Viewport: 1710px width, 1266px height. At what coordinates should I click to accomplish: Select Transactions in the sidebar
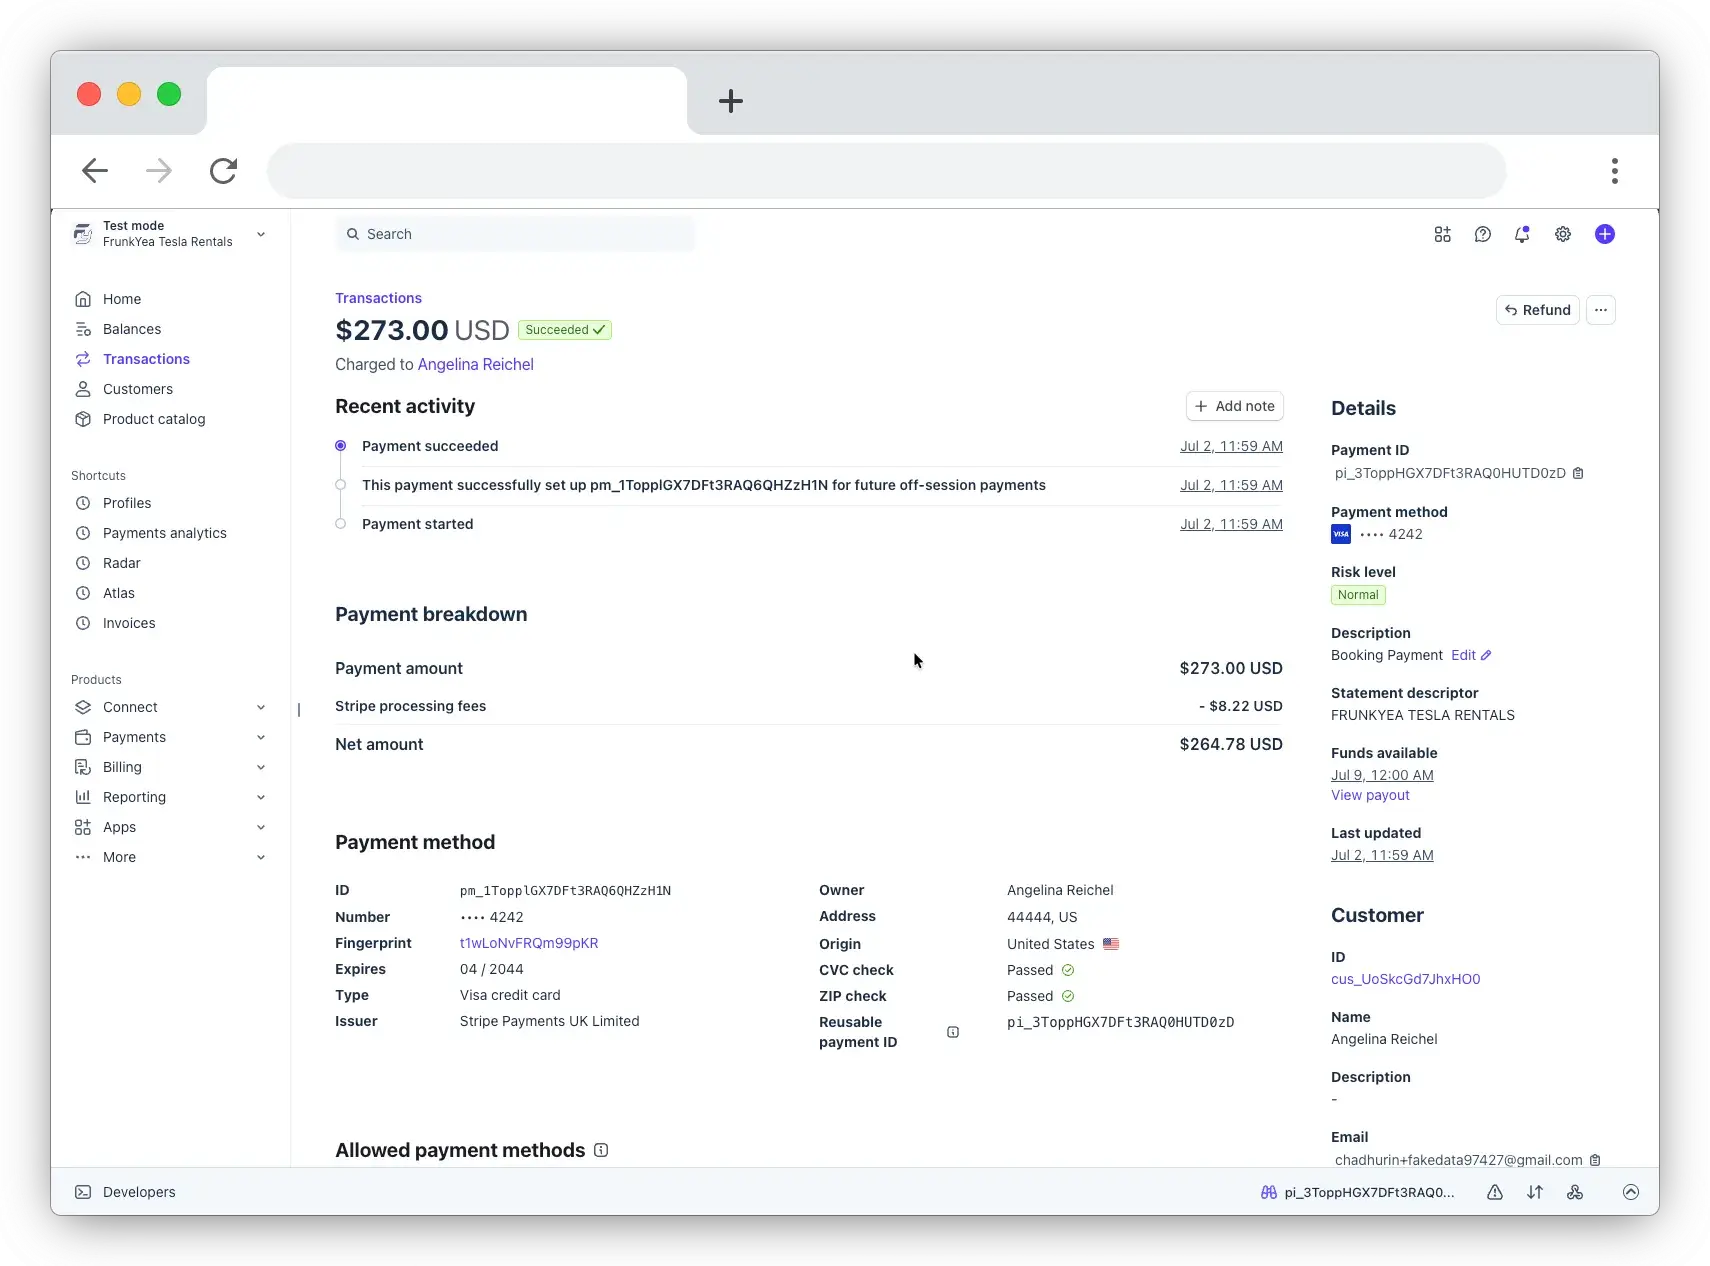tap(146, 359)
